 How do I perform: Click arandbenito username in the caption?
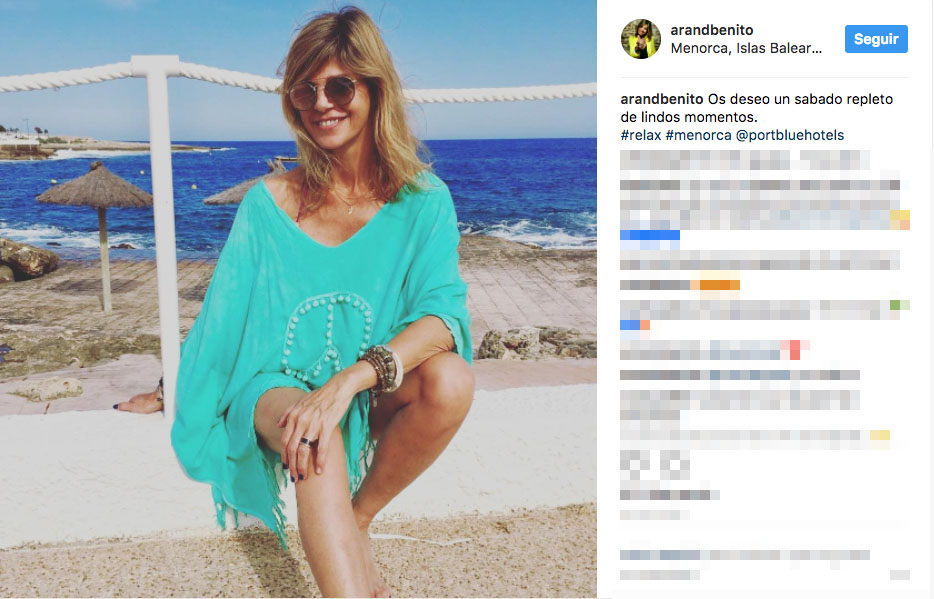click(x=662, y=99)
